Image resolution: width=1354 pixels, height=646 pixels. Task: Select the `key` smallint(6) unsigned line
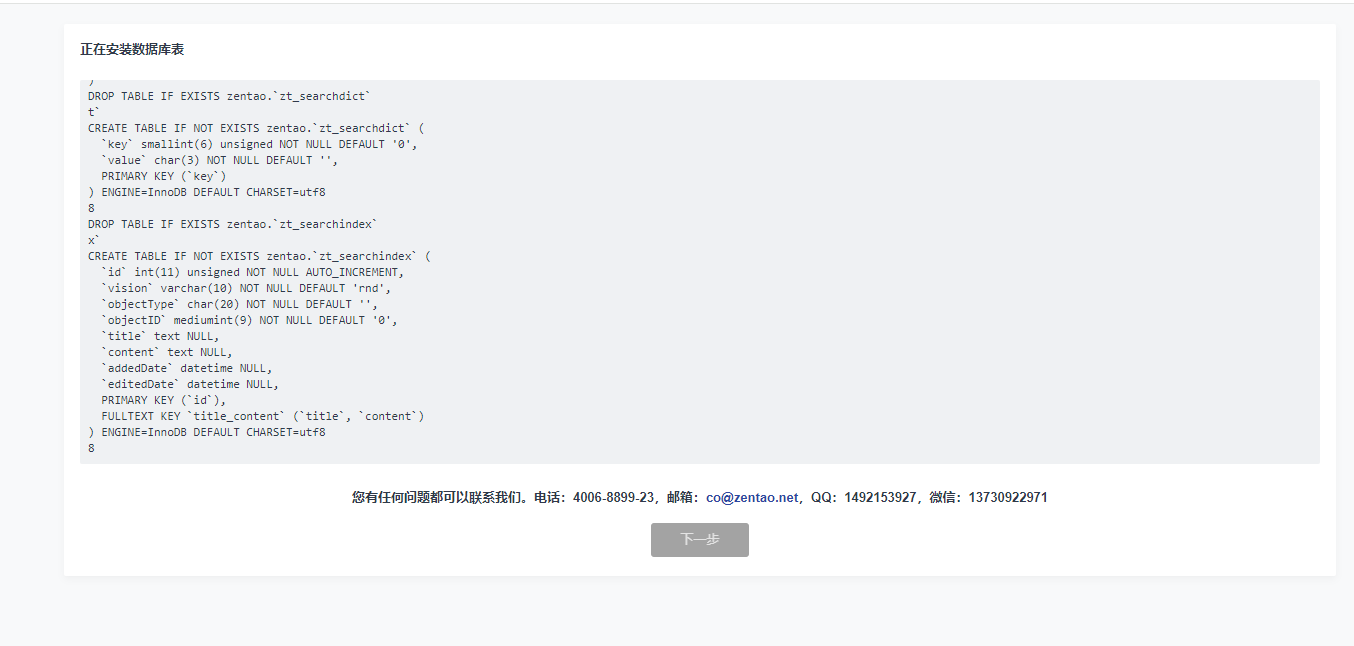[259, 144]
